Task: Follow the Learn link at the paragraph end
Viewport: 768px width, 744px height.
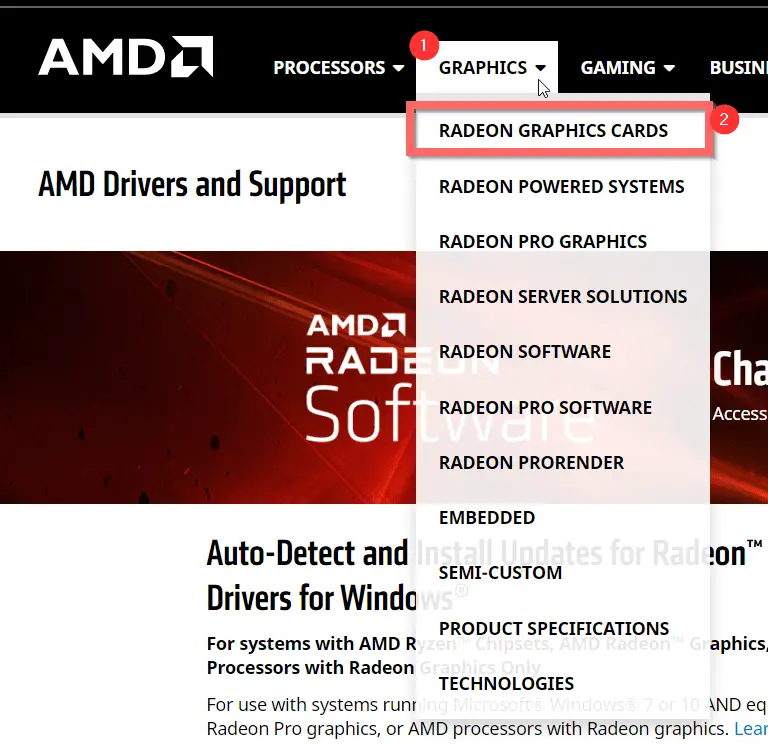Action: pos(751,728)
